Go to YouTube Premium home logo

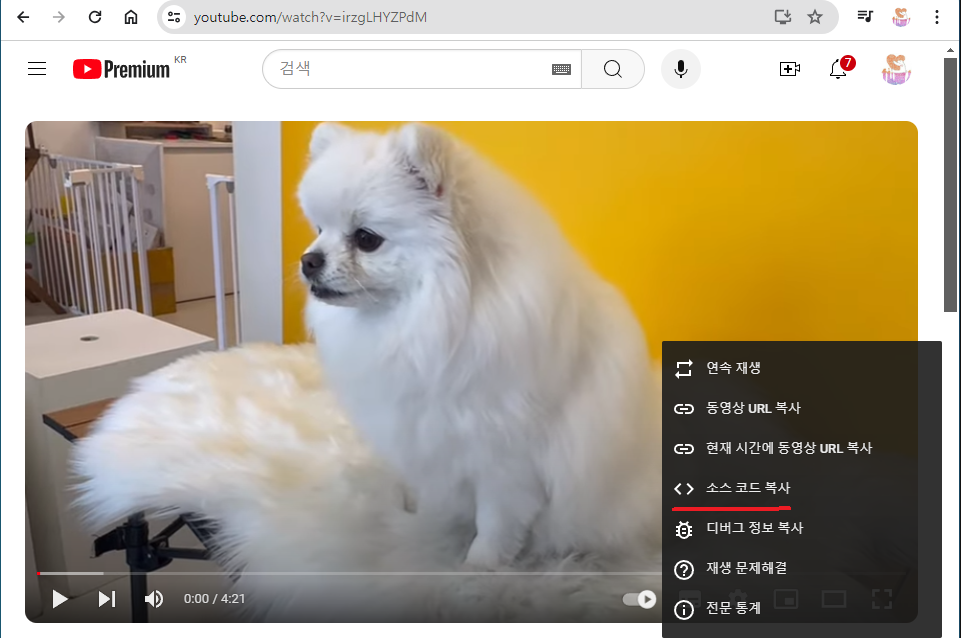(x=121, y=69)
